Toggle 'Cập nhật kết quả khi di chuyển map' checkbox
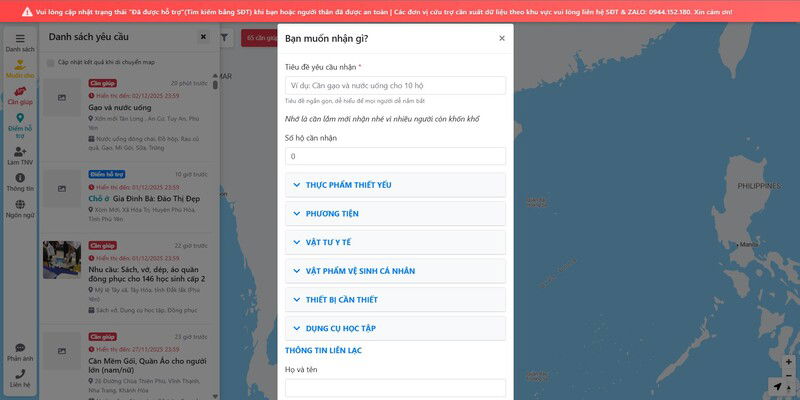 pos(49,62)
